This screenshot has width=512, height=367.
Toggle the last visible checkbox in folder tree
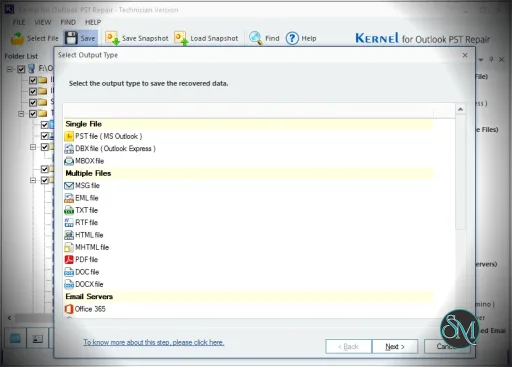pyautogui.click(x=44, y=180)
